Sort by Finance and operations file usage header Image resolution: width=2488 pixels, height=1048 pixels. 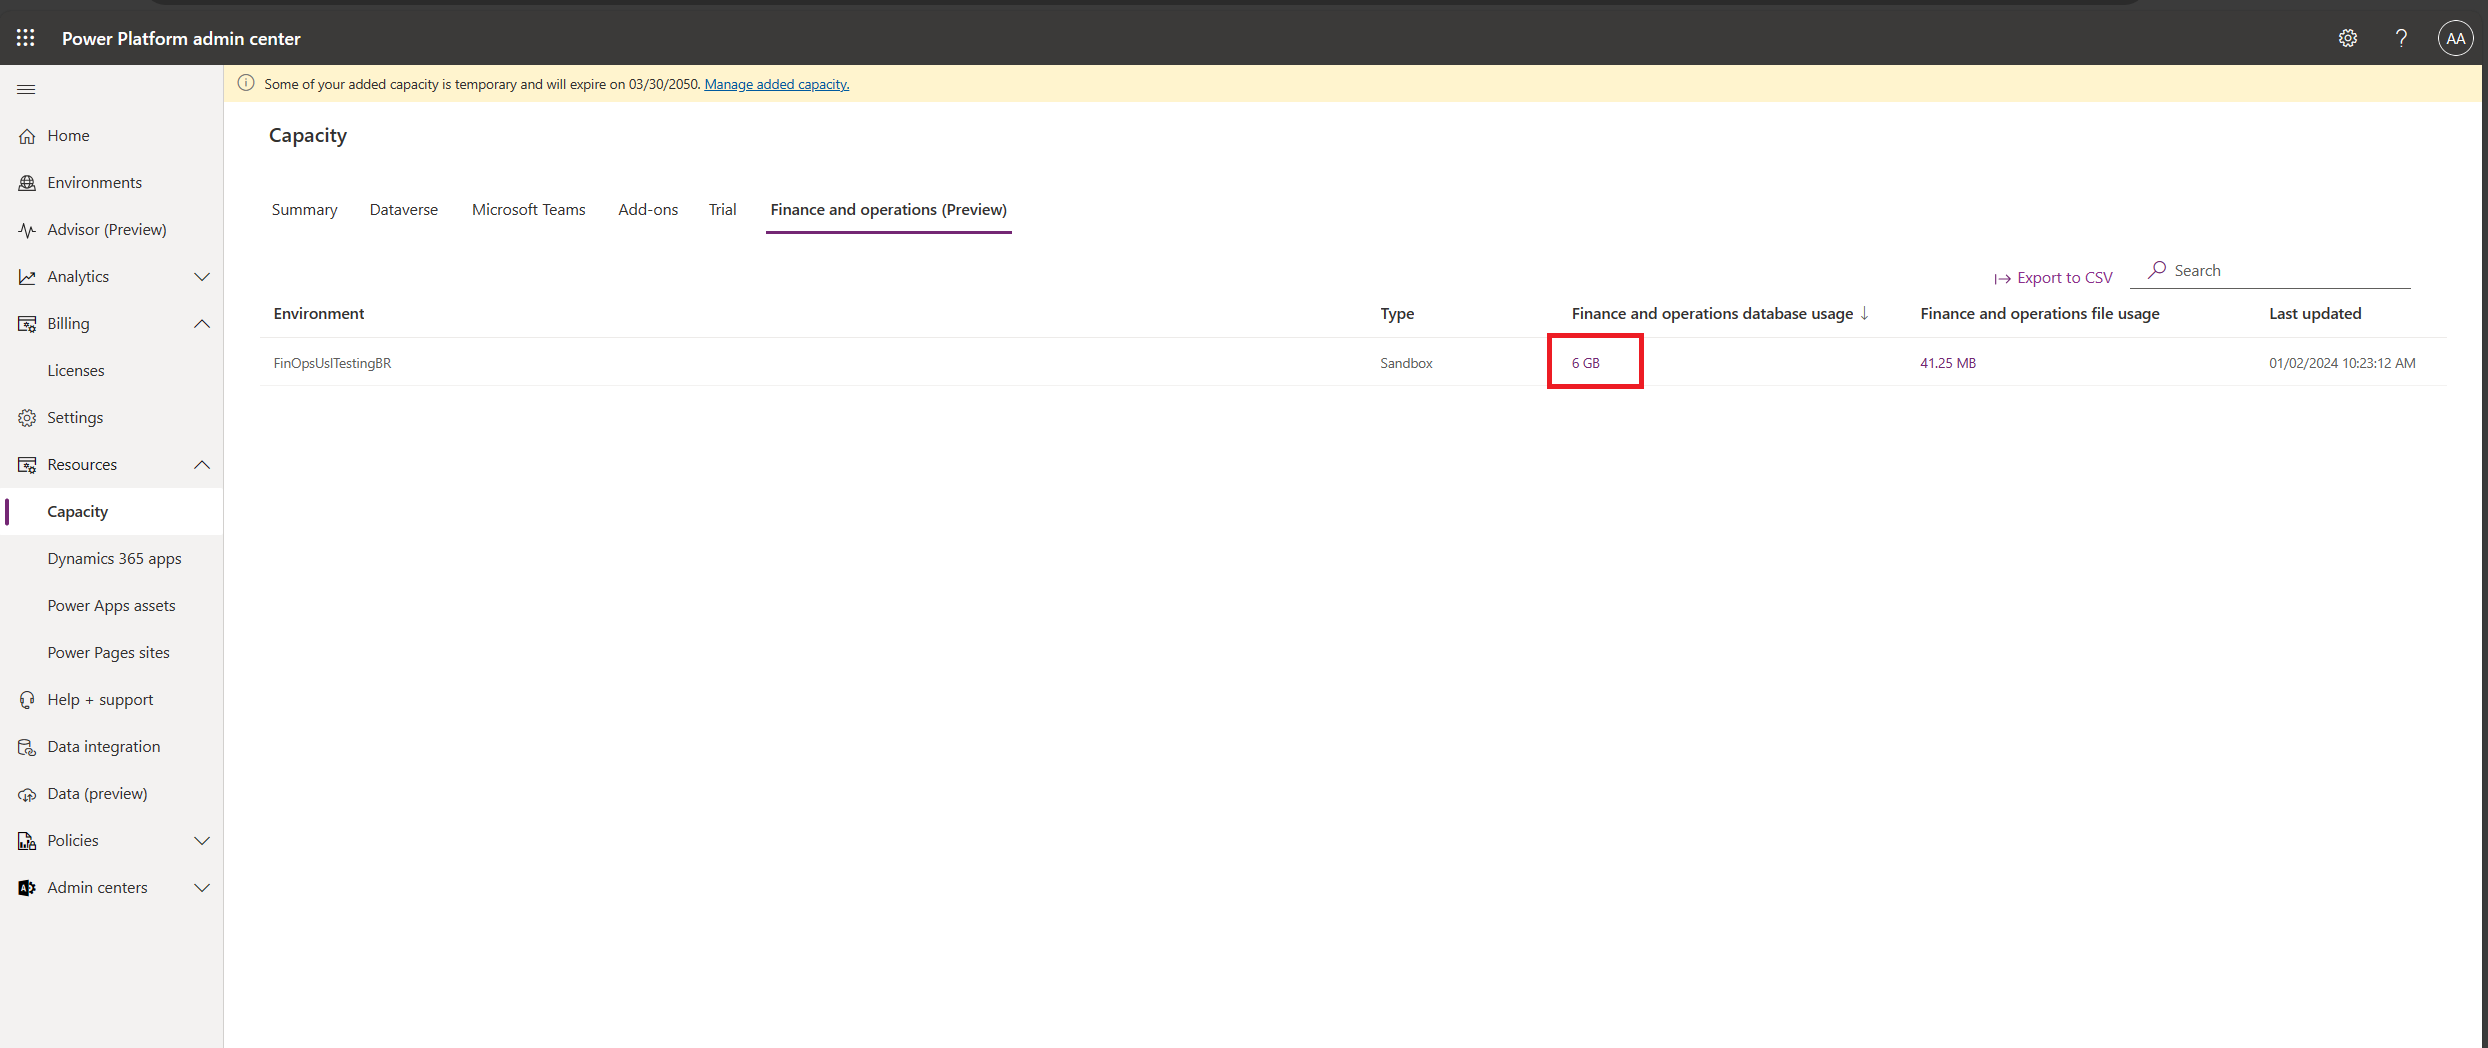(x=2040, y=314)
